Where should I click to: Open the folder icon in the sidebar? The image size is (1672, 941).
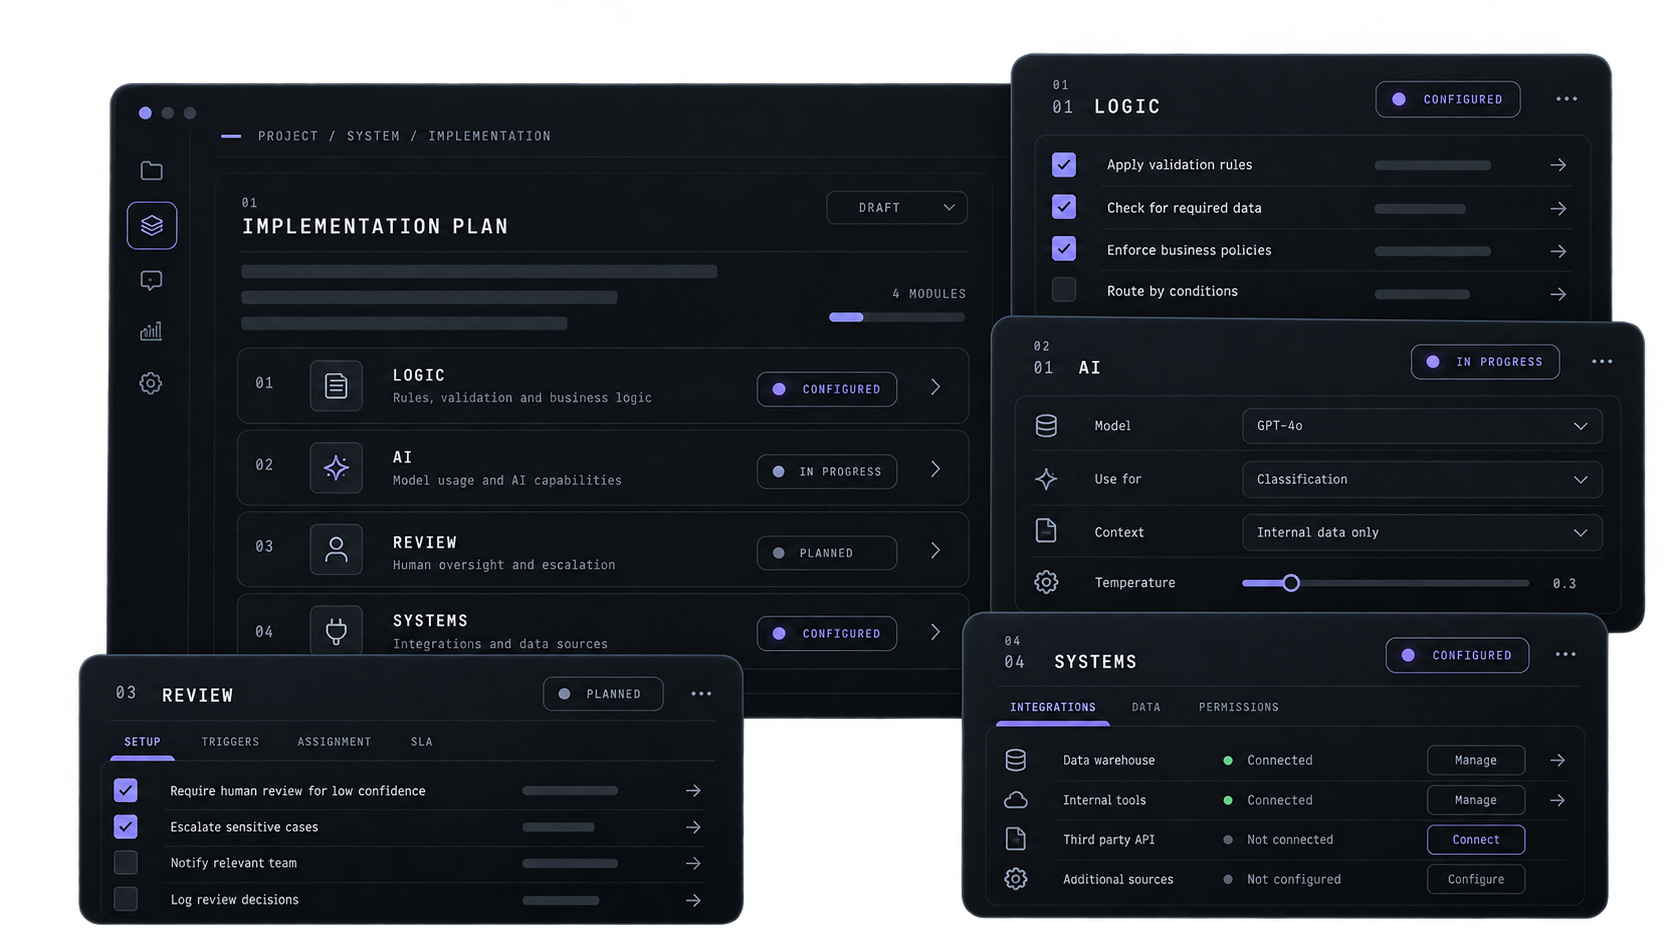(x=151, y=171)
